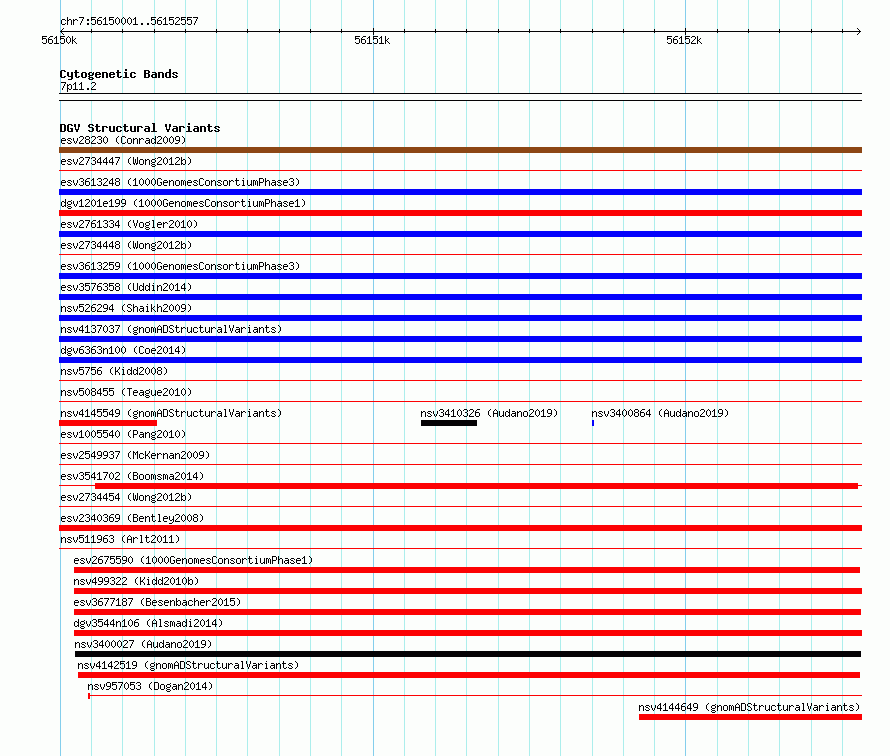
Task: Click the long black nsv3400027 bar
Action: [x=468, y=654]
